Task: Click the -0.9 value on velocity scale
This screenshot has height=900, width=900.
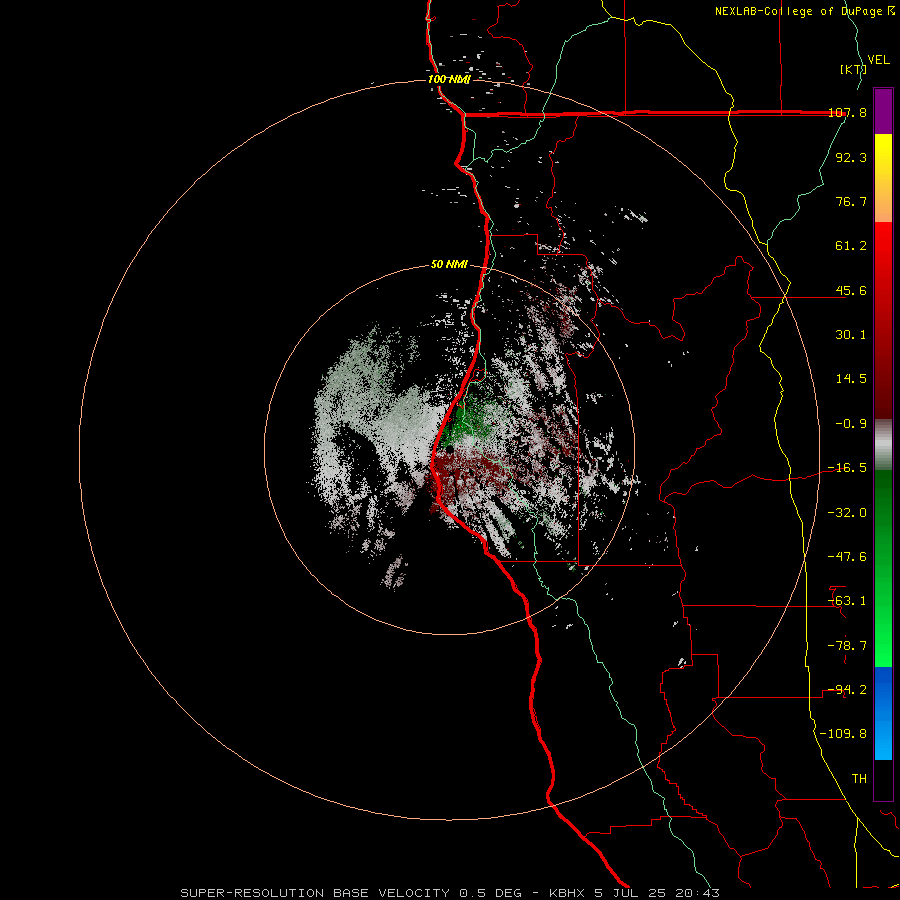Action: [851, 424]
